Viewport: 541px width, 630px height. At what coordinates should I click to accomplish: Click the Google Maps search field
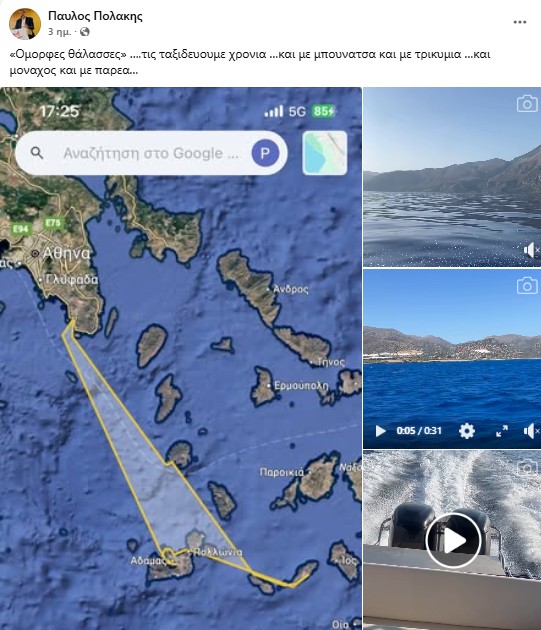coord(152,153)
